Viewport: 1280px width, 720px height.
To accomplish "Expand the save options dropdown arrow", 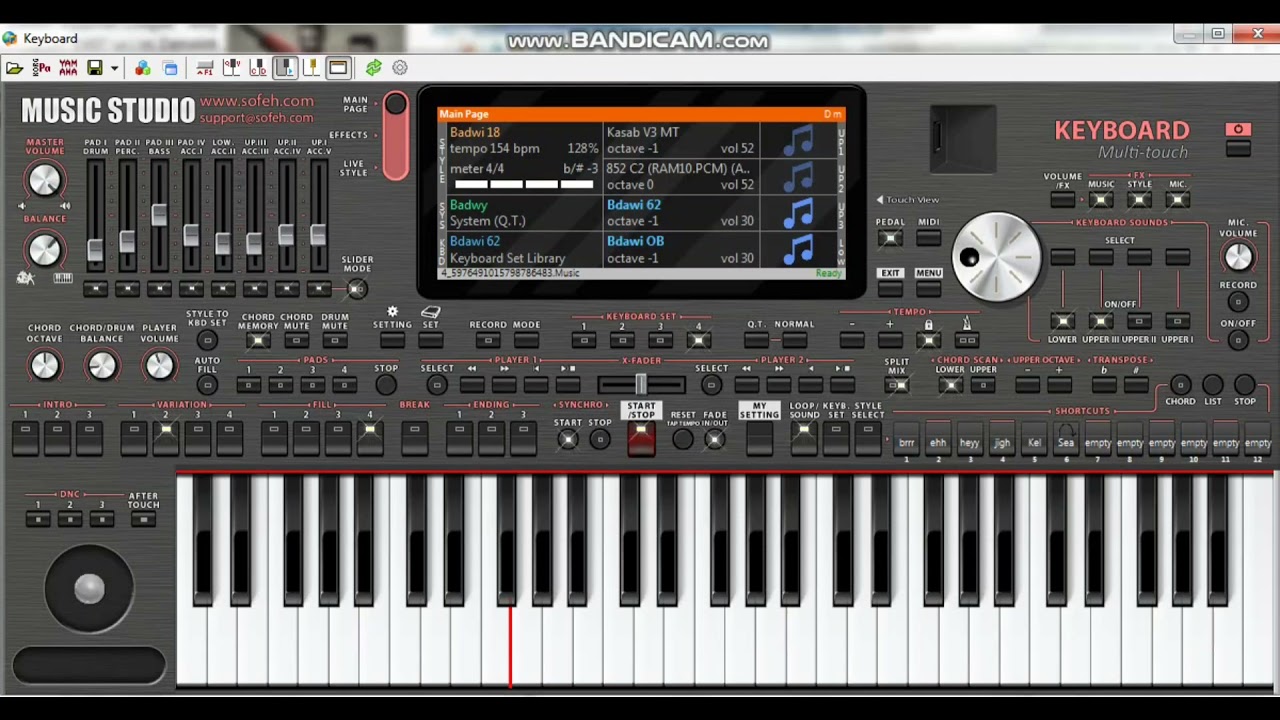I will 114,68.
